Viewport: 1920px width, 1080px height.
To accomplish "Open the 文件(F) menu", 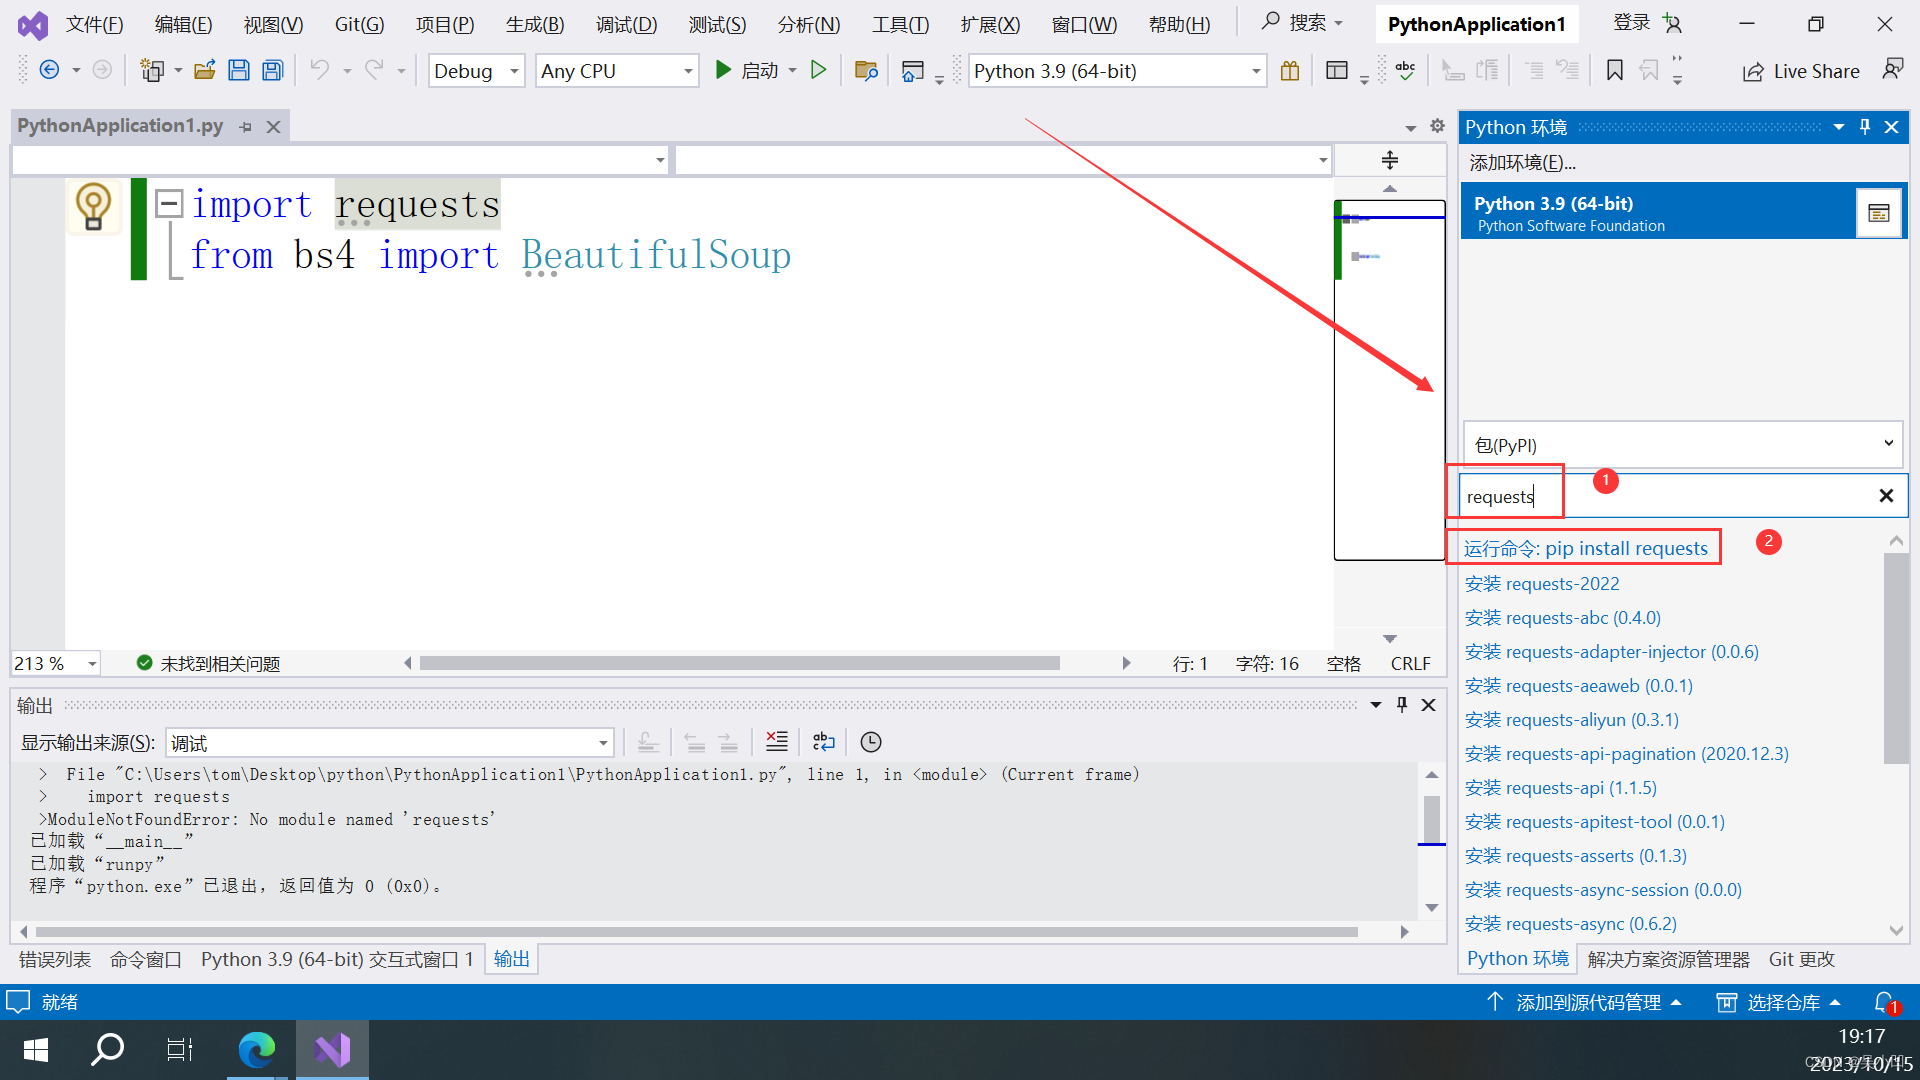I will pyautogui.click(x=94, y=24).
